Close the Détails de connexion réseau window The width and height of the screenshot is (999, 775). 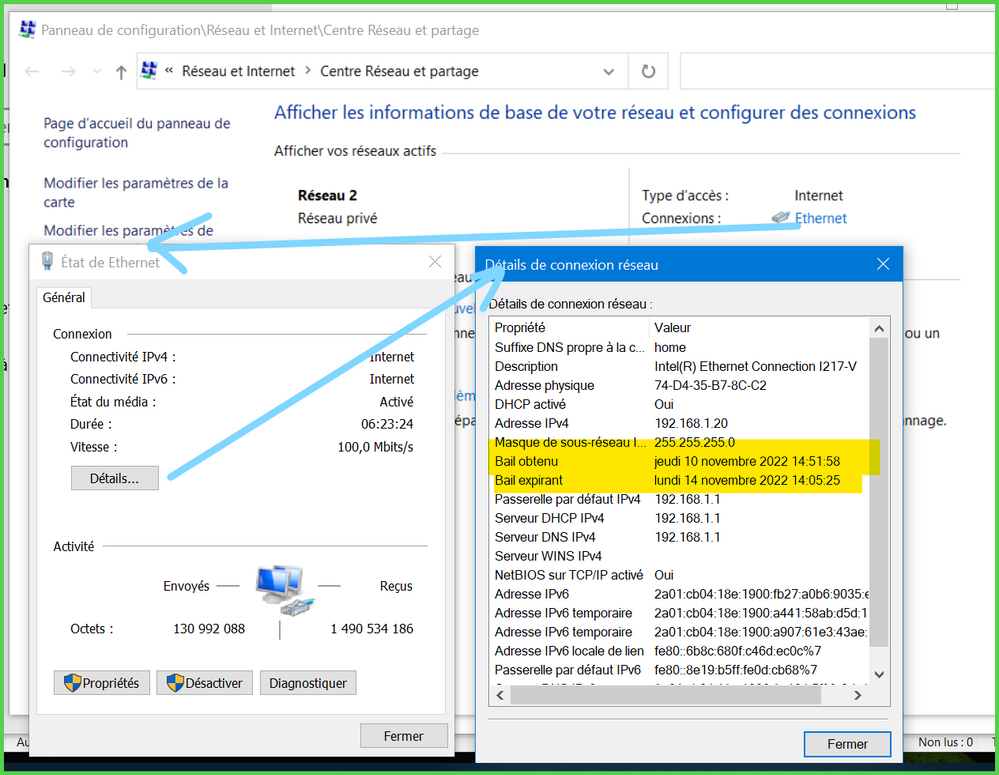click(x=883, y=264)
